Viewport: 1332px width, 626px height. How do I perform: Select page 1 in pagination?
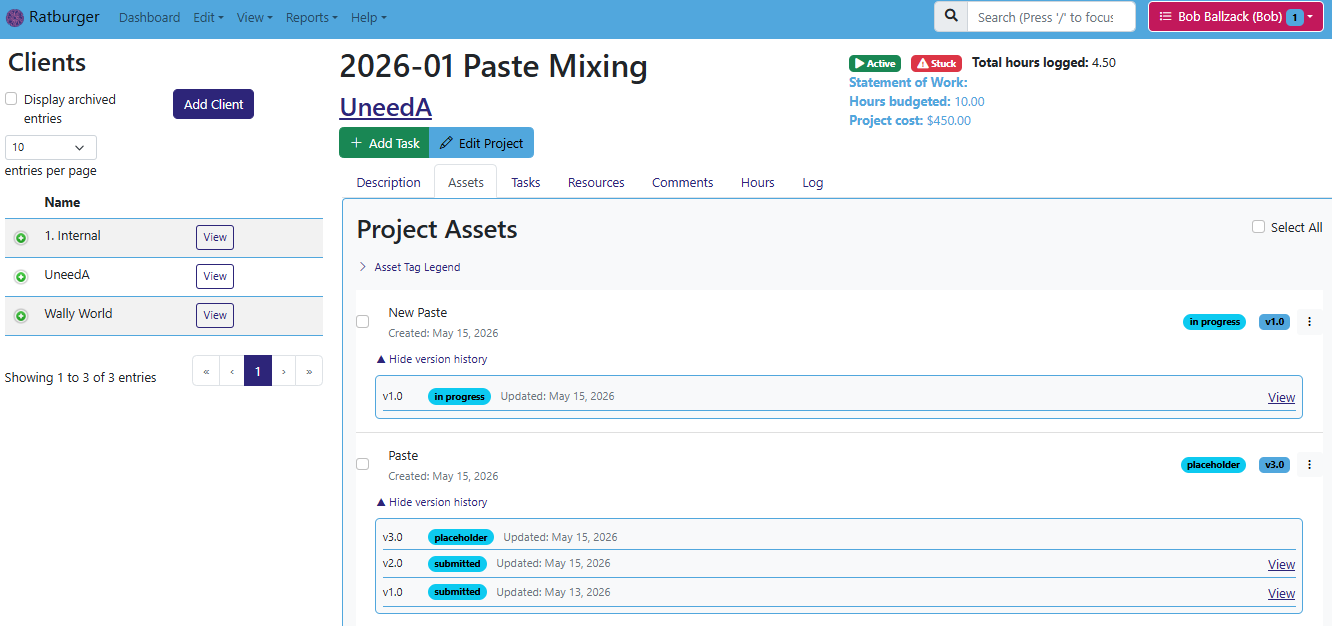[258, 371]
